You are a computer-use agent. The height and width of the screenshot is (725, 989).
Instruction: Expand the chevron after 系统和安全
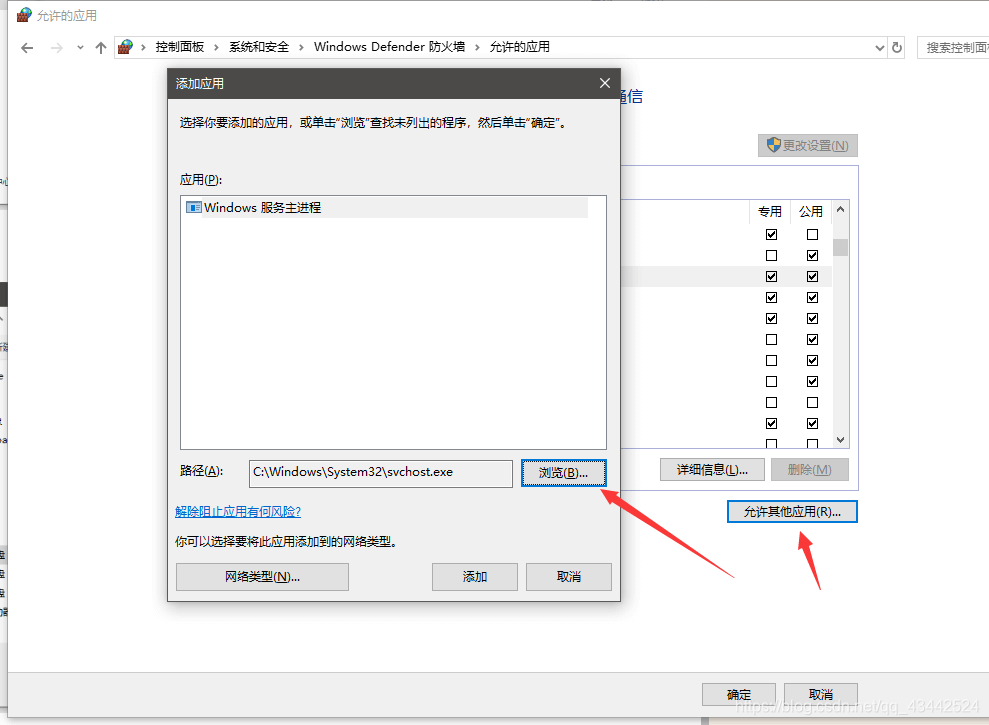[301, 47]
